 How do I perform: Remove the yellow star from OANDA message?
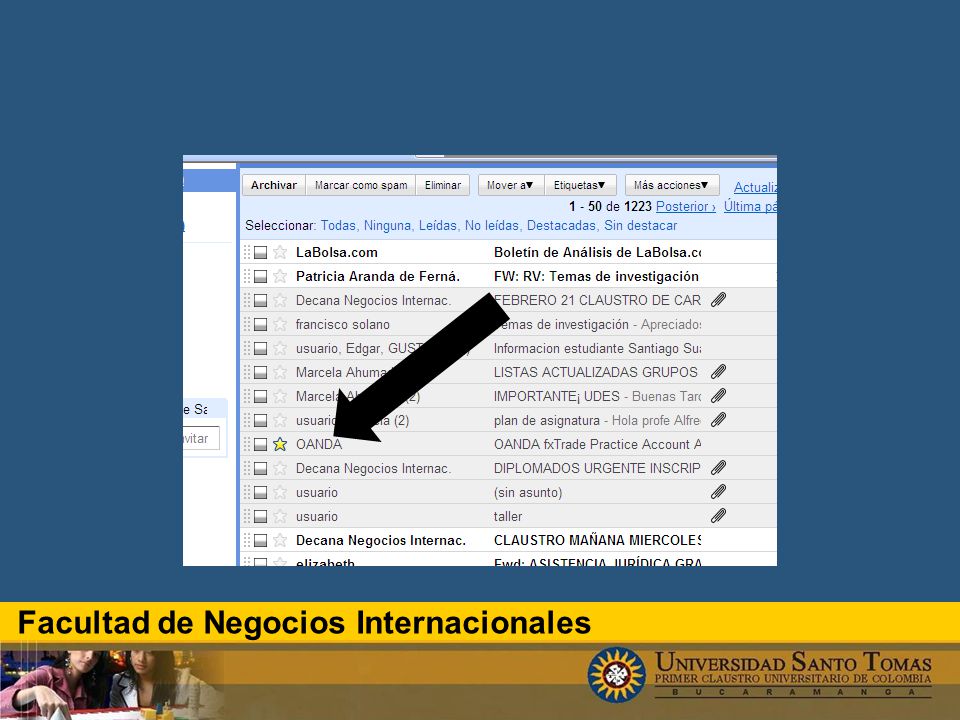tap(280, 444)
